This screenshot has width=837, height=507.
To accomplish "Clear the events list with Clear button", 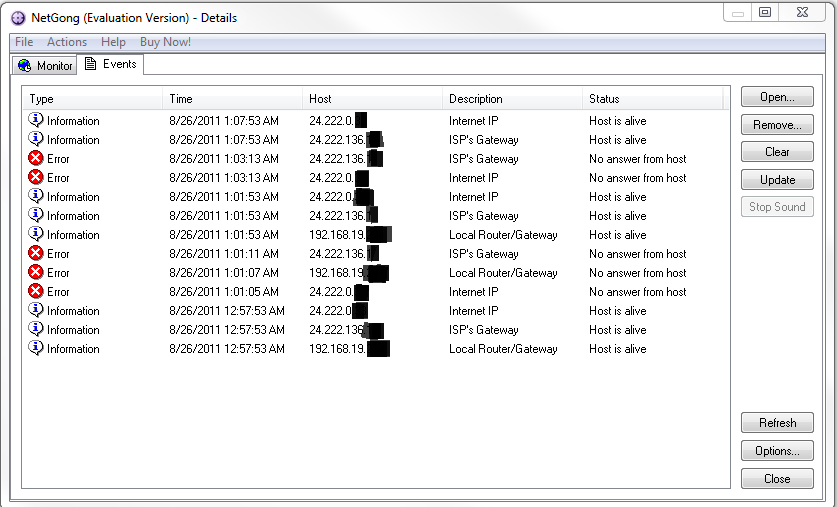I will [x=777, y=152].
